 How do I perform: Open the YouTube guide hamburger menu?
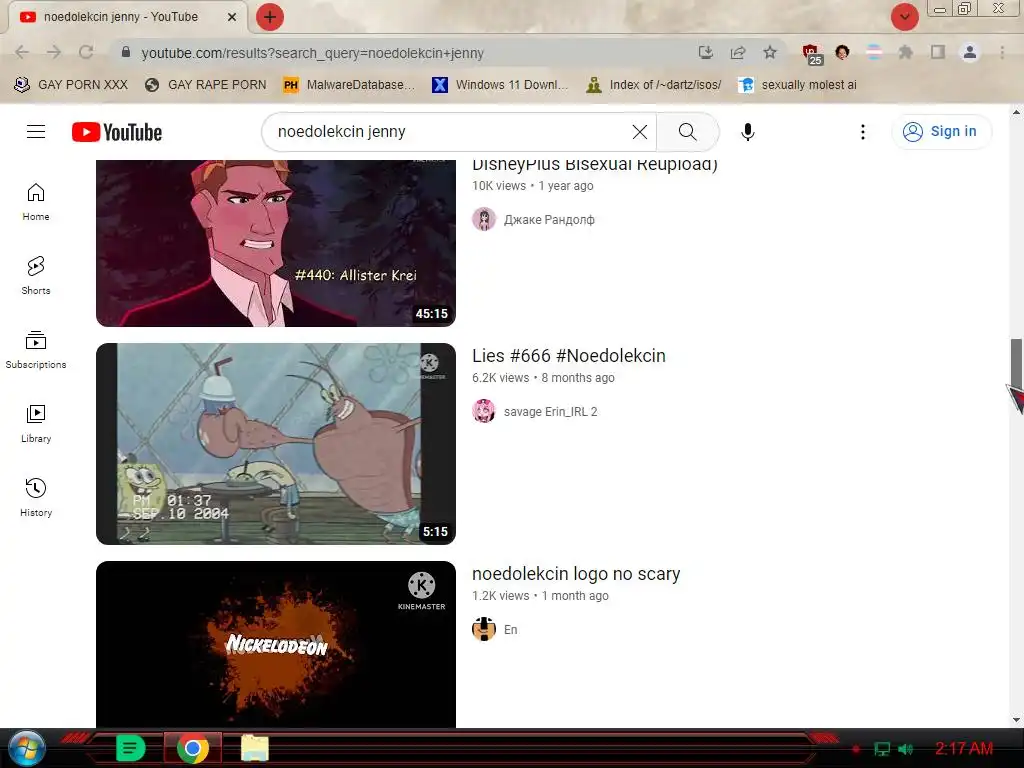tap(36, 132)
